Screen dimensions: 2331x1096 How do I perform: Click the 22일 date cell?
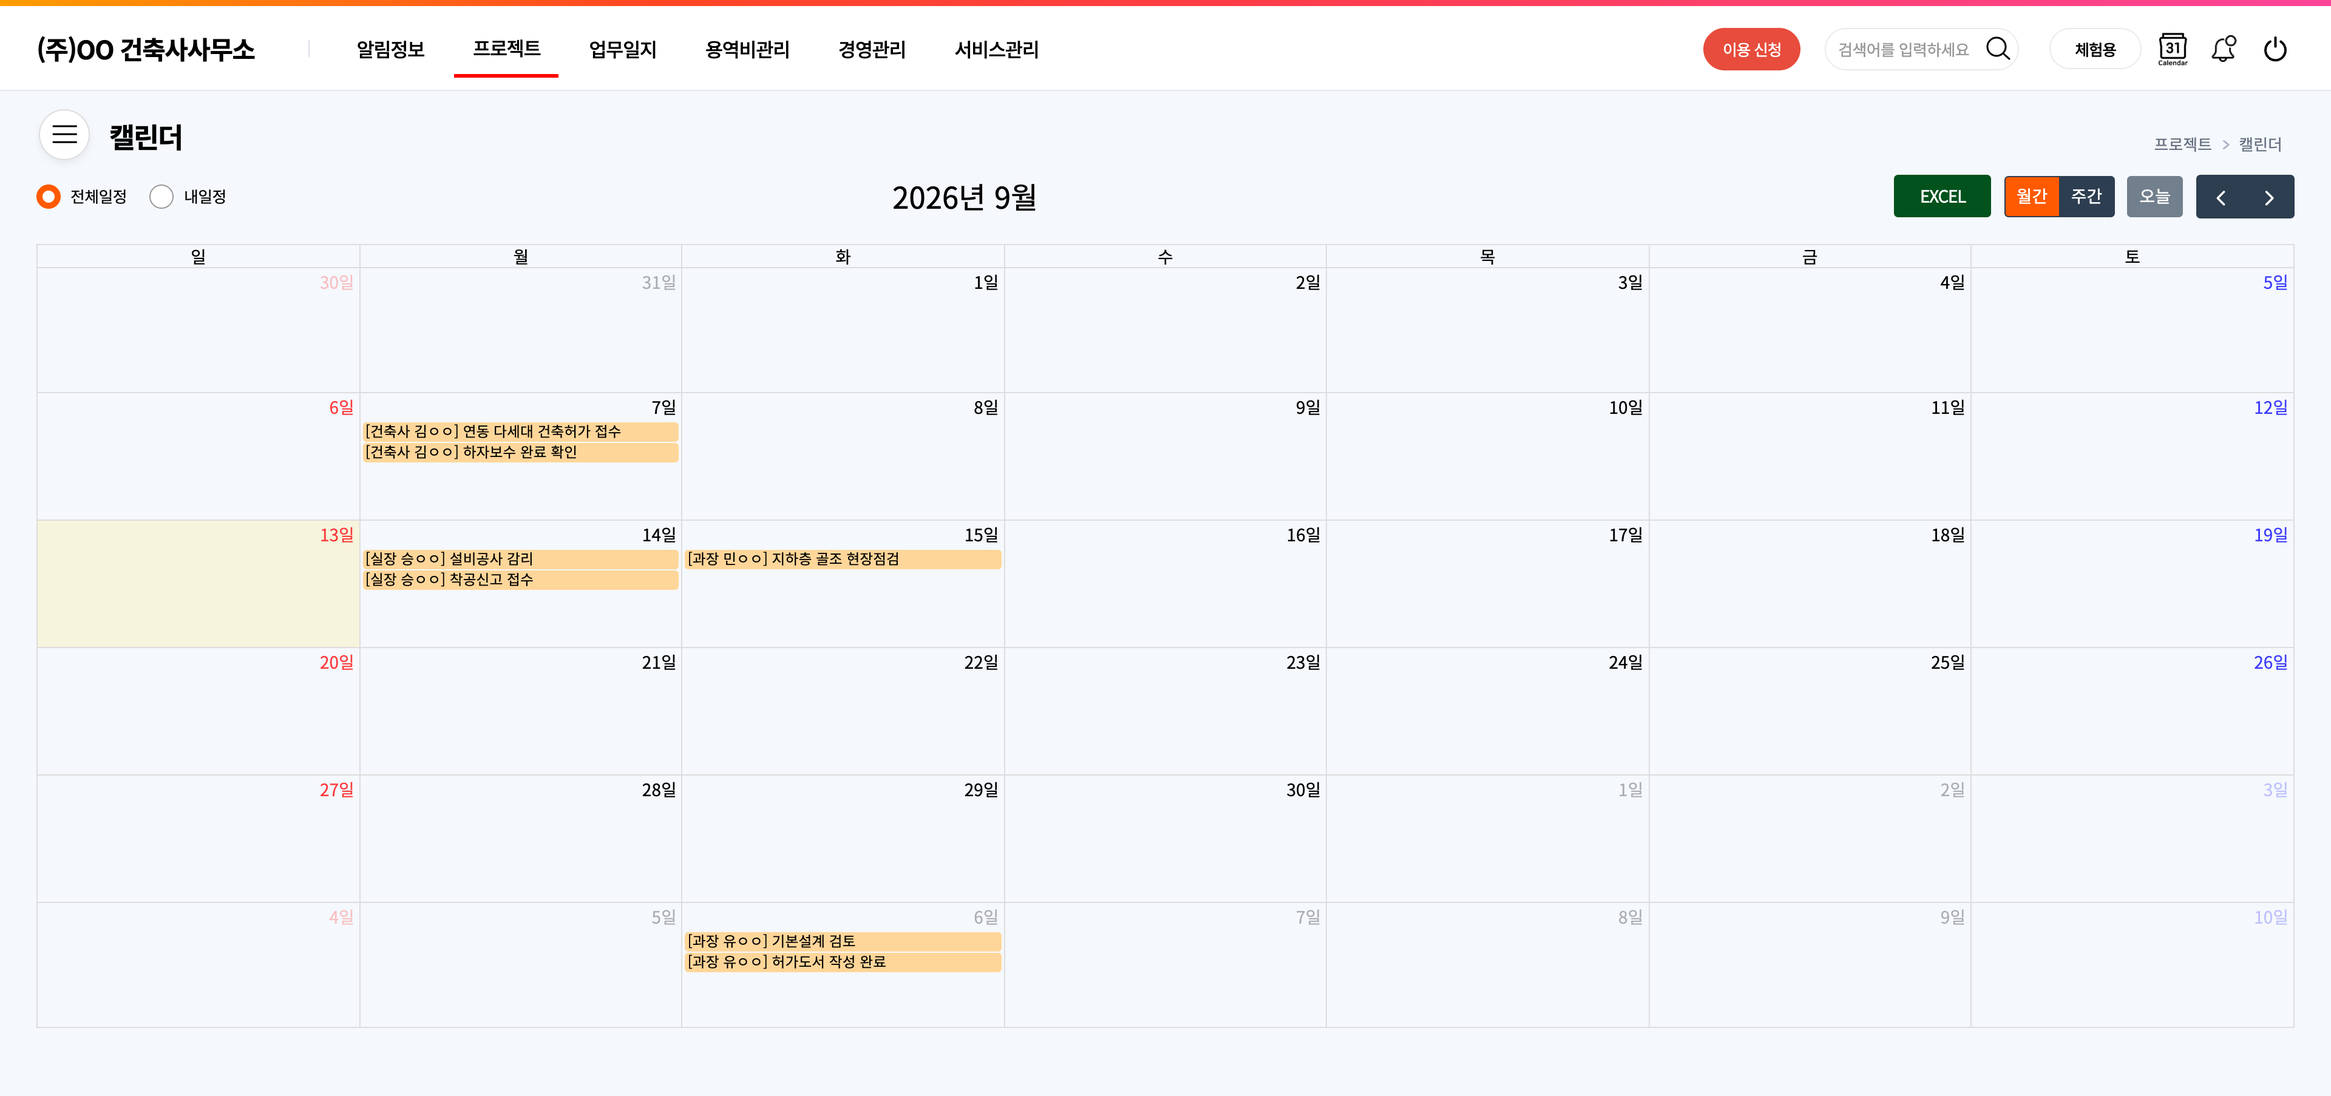[843, 711]
